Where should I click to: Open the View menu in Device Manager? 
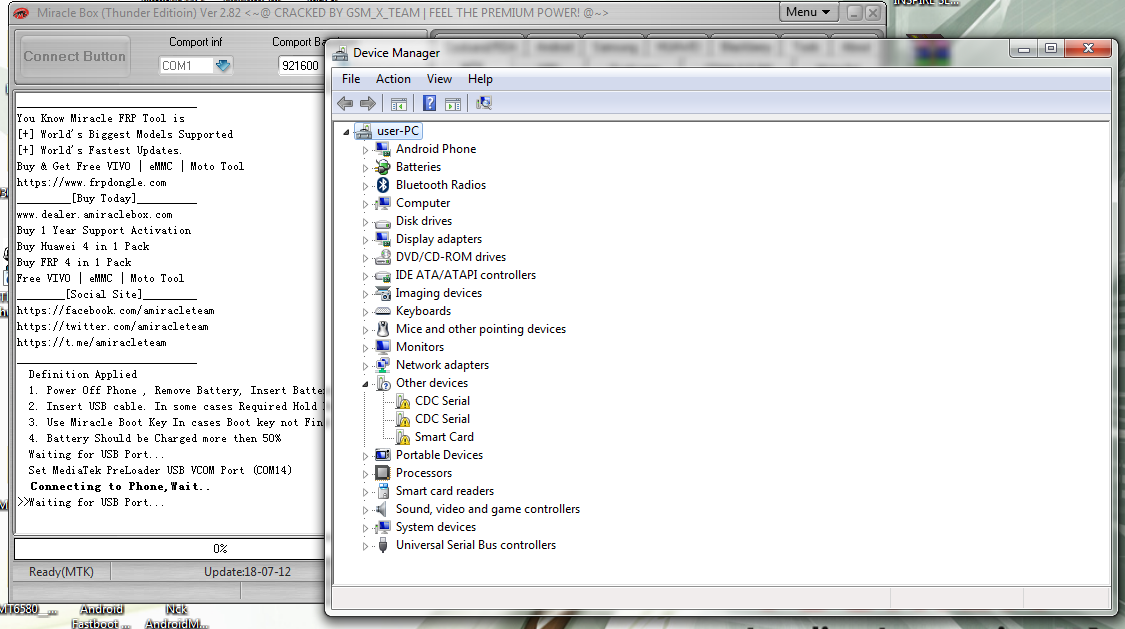tap(439, 79)
